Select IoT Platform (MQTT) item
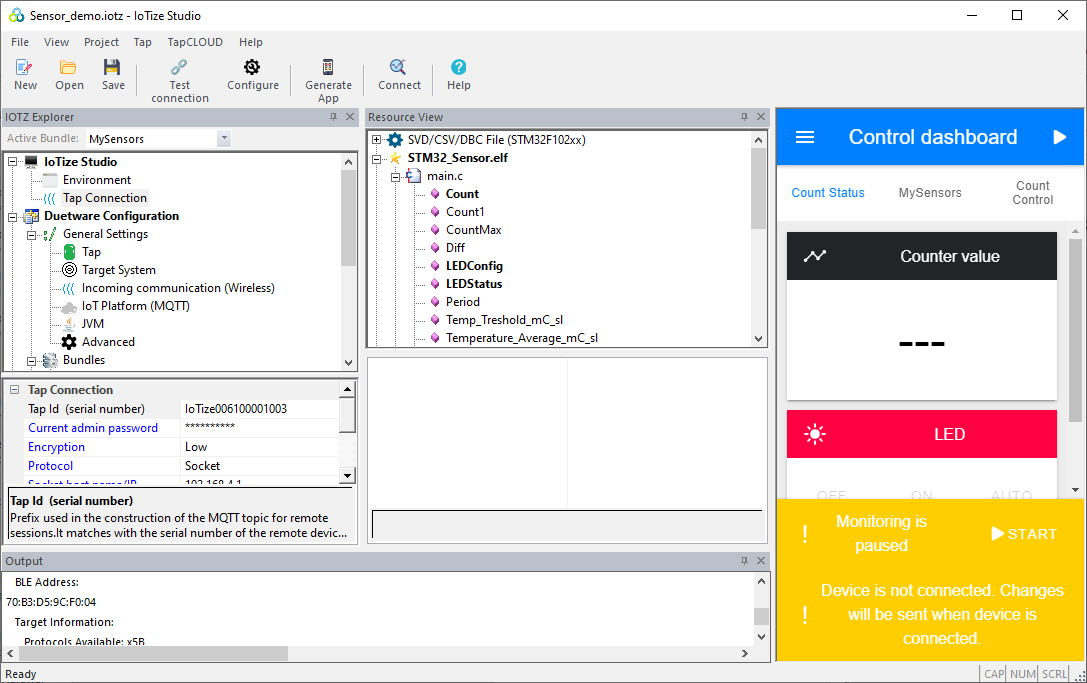This screenshot has width=1087, height=683. coord(135,306)
